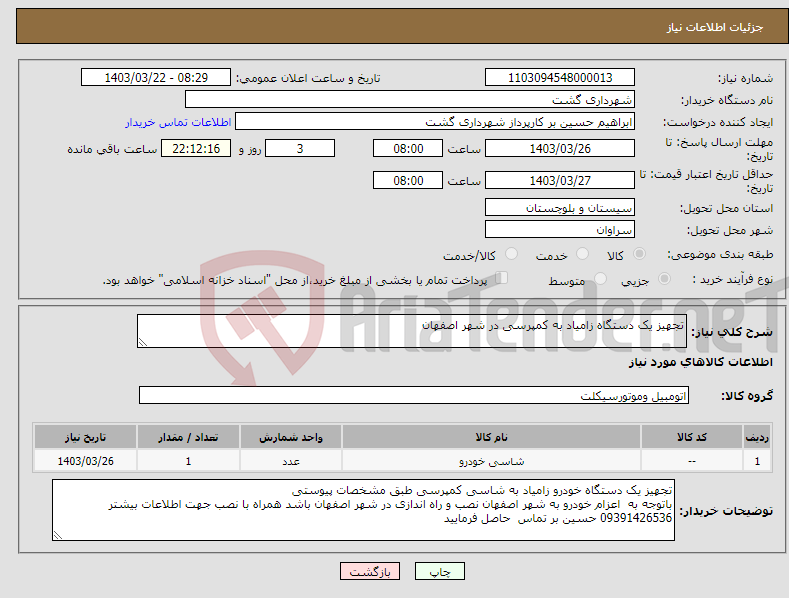Select the جزیی purchase type radio
This screenshot has height=598, width=789.
coord(664,278)
